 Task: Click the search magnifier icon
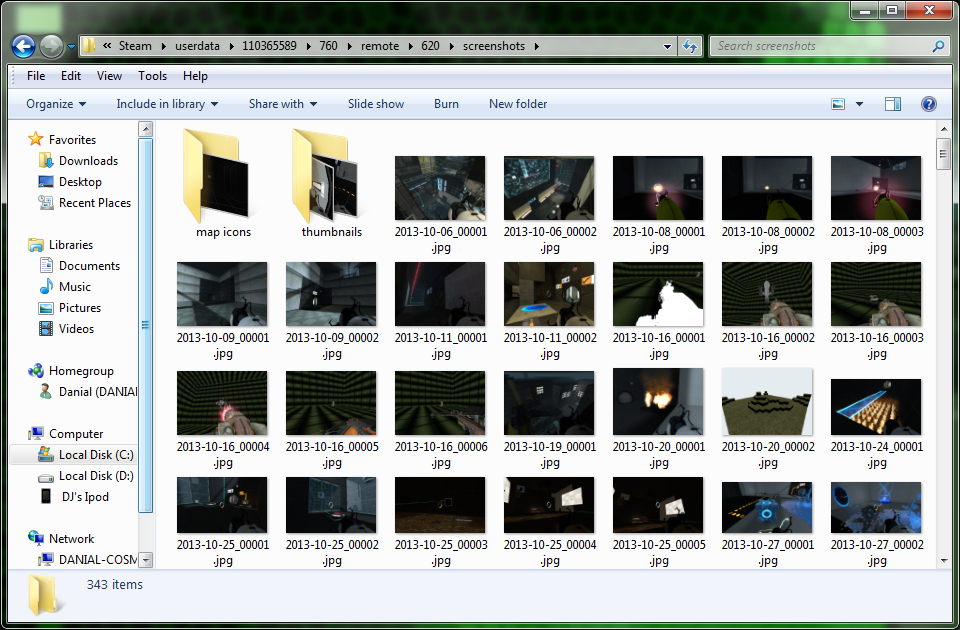937,46
